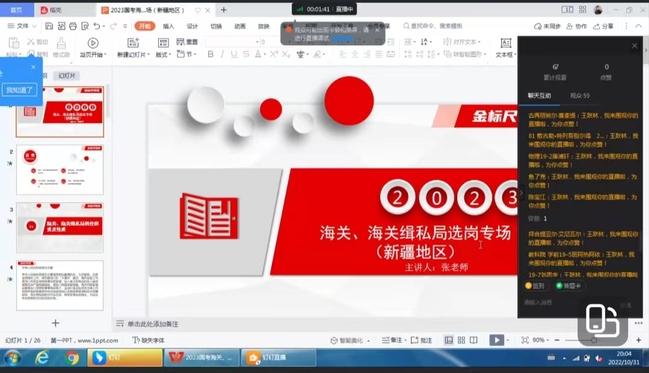Click the 我知道了 button
The width and height of the screenshot is (649, 373).
coord(19,90)
